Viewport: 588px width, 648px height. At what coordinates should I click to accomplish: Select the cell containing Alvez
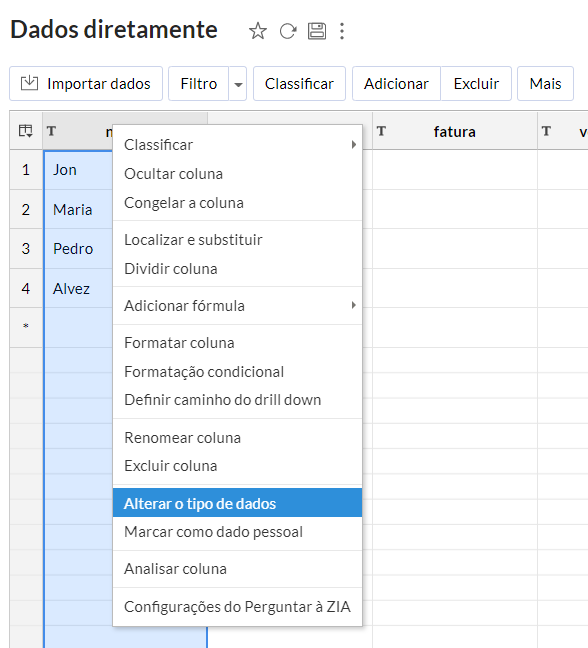(78, 288)
